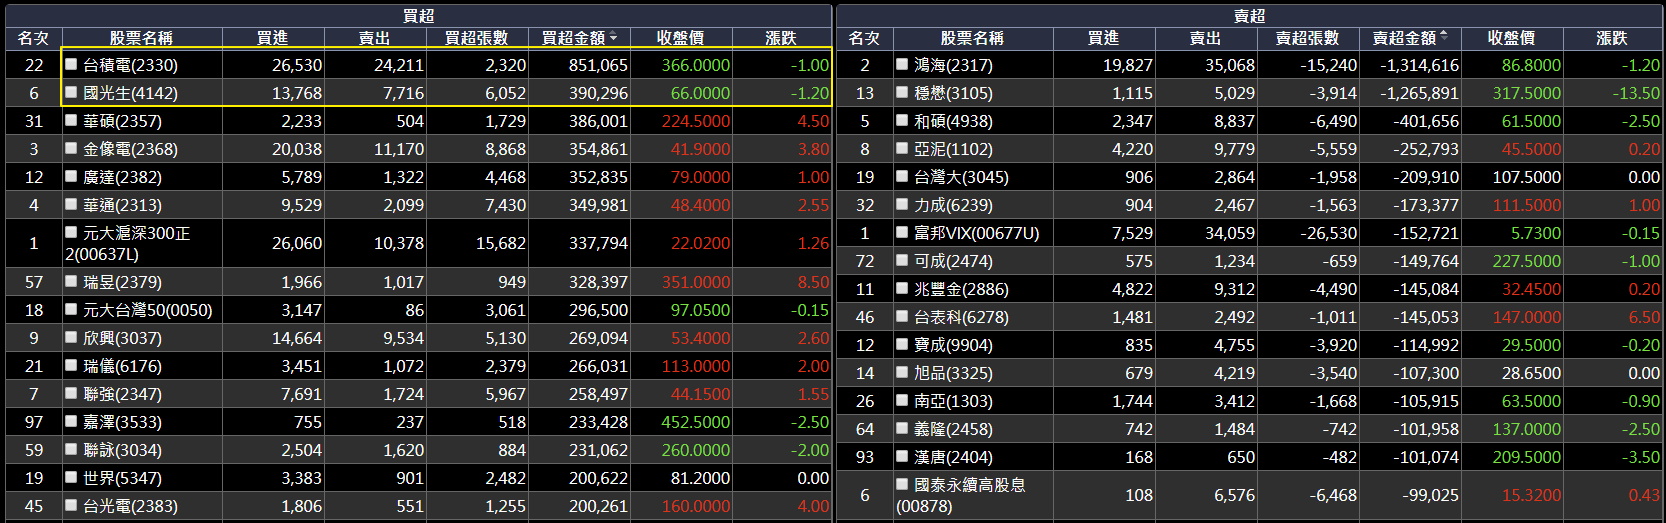Viewport: 1666px width, 523px height.
Task: Click stock name 旭品(3325)
Action: pos(953,373)
